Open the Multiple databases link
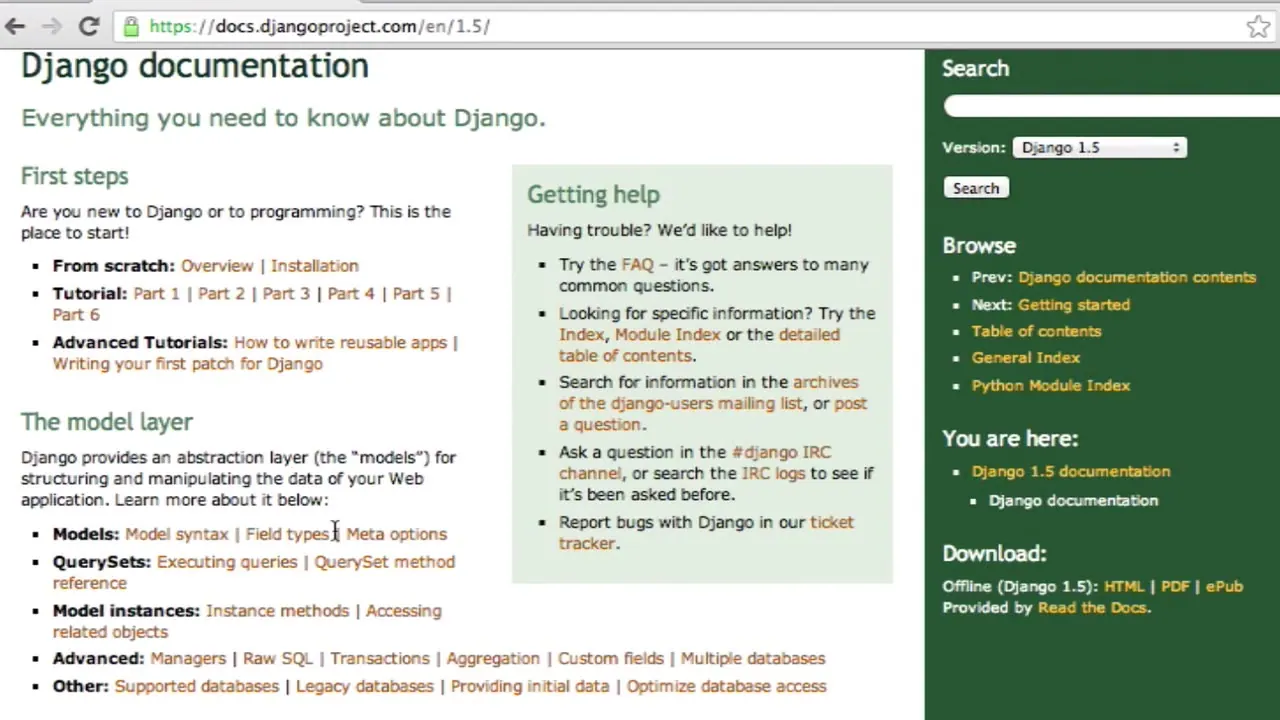The height and width of the screenshot is (720, 1280). coord(753,659)
